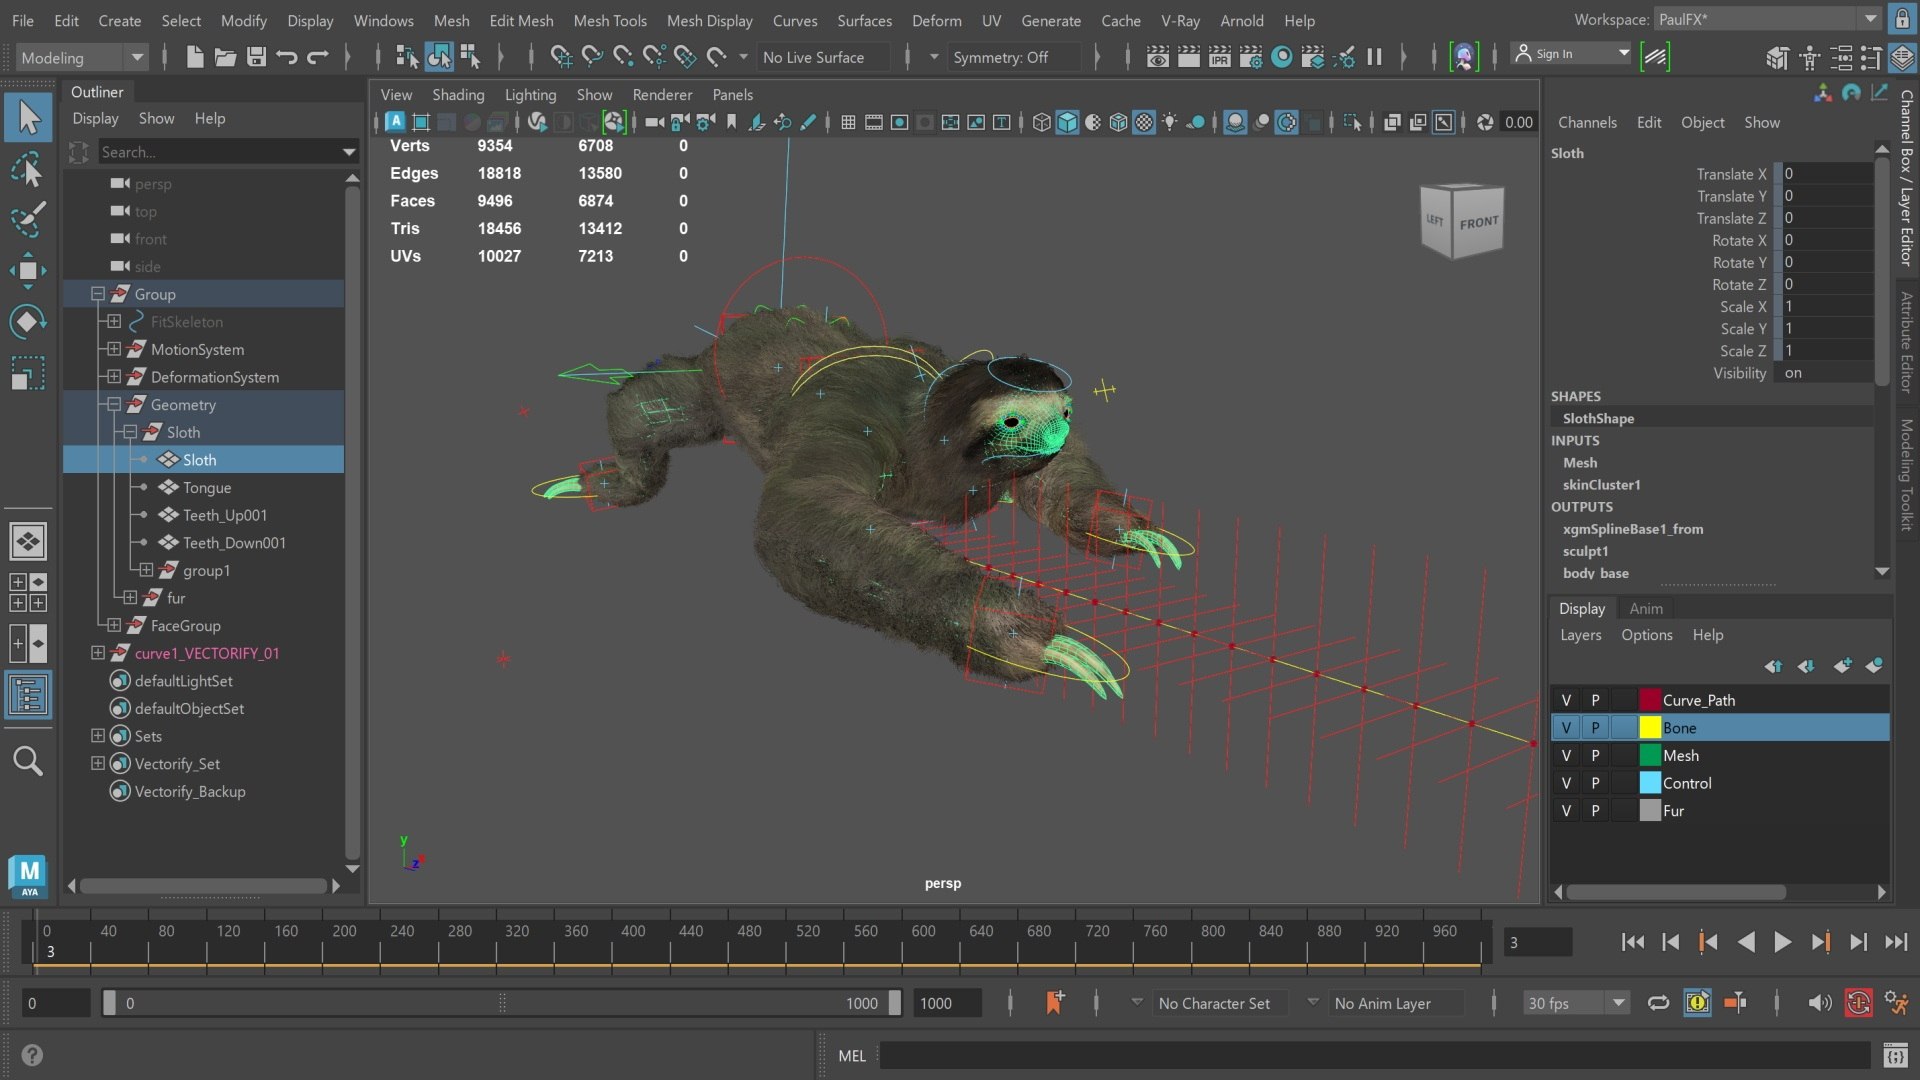Expand the Vectorify_Set node
The height and width of the screenshot is (1080, 1920).
[x=98, y=763]
